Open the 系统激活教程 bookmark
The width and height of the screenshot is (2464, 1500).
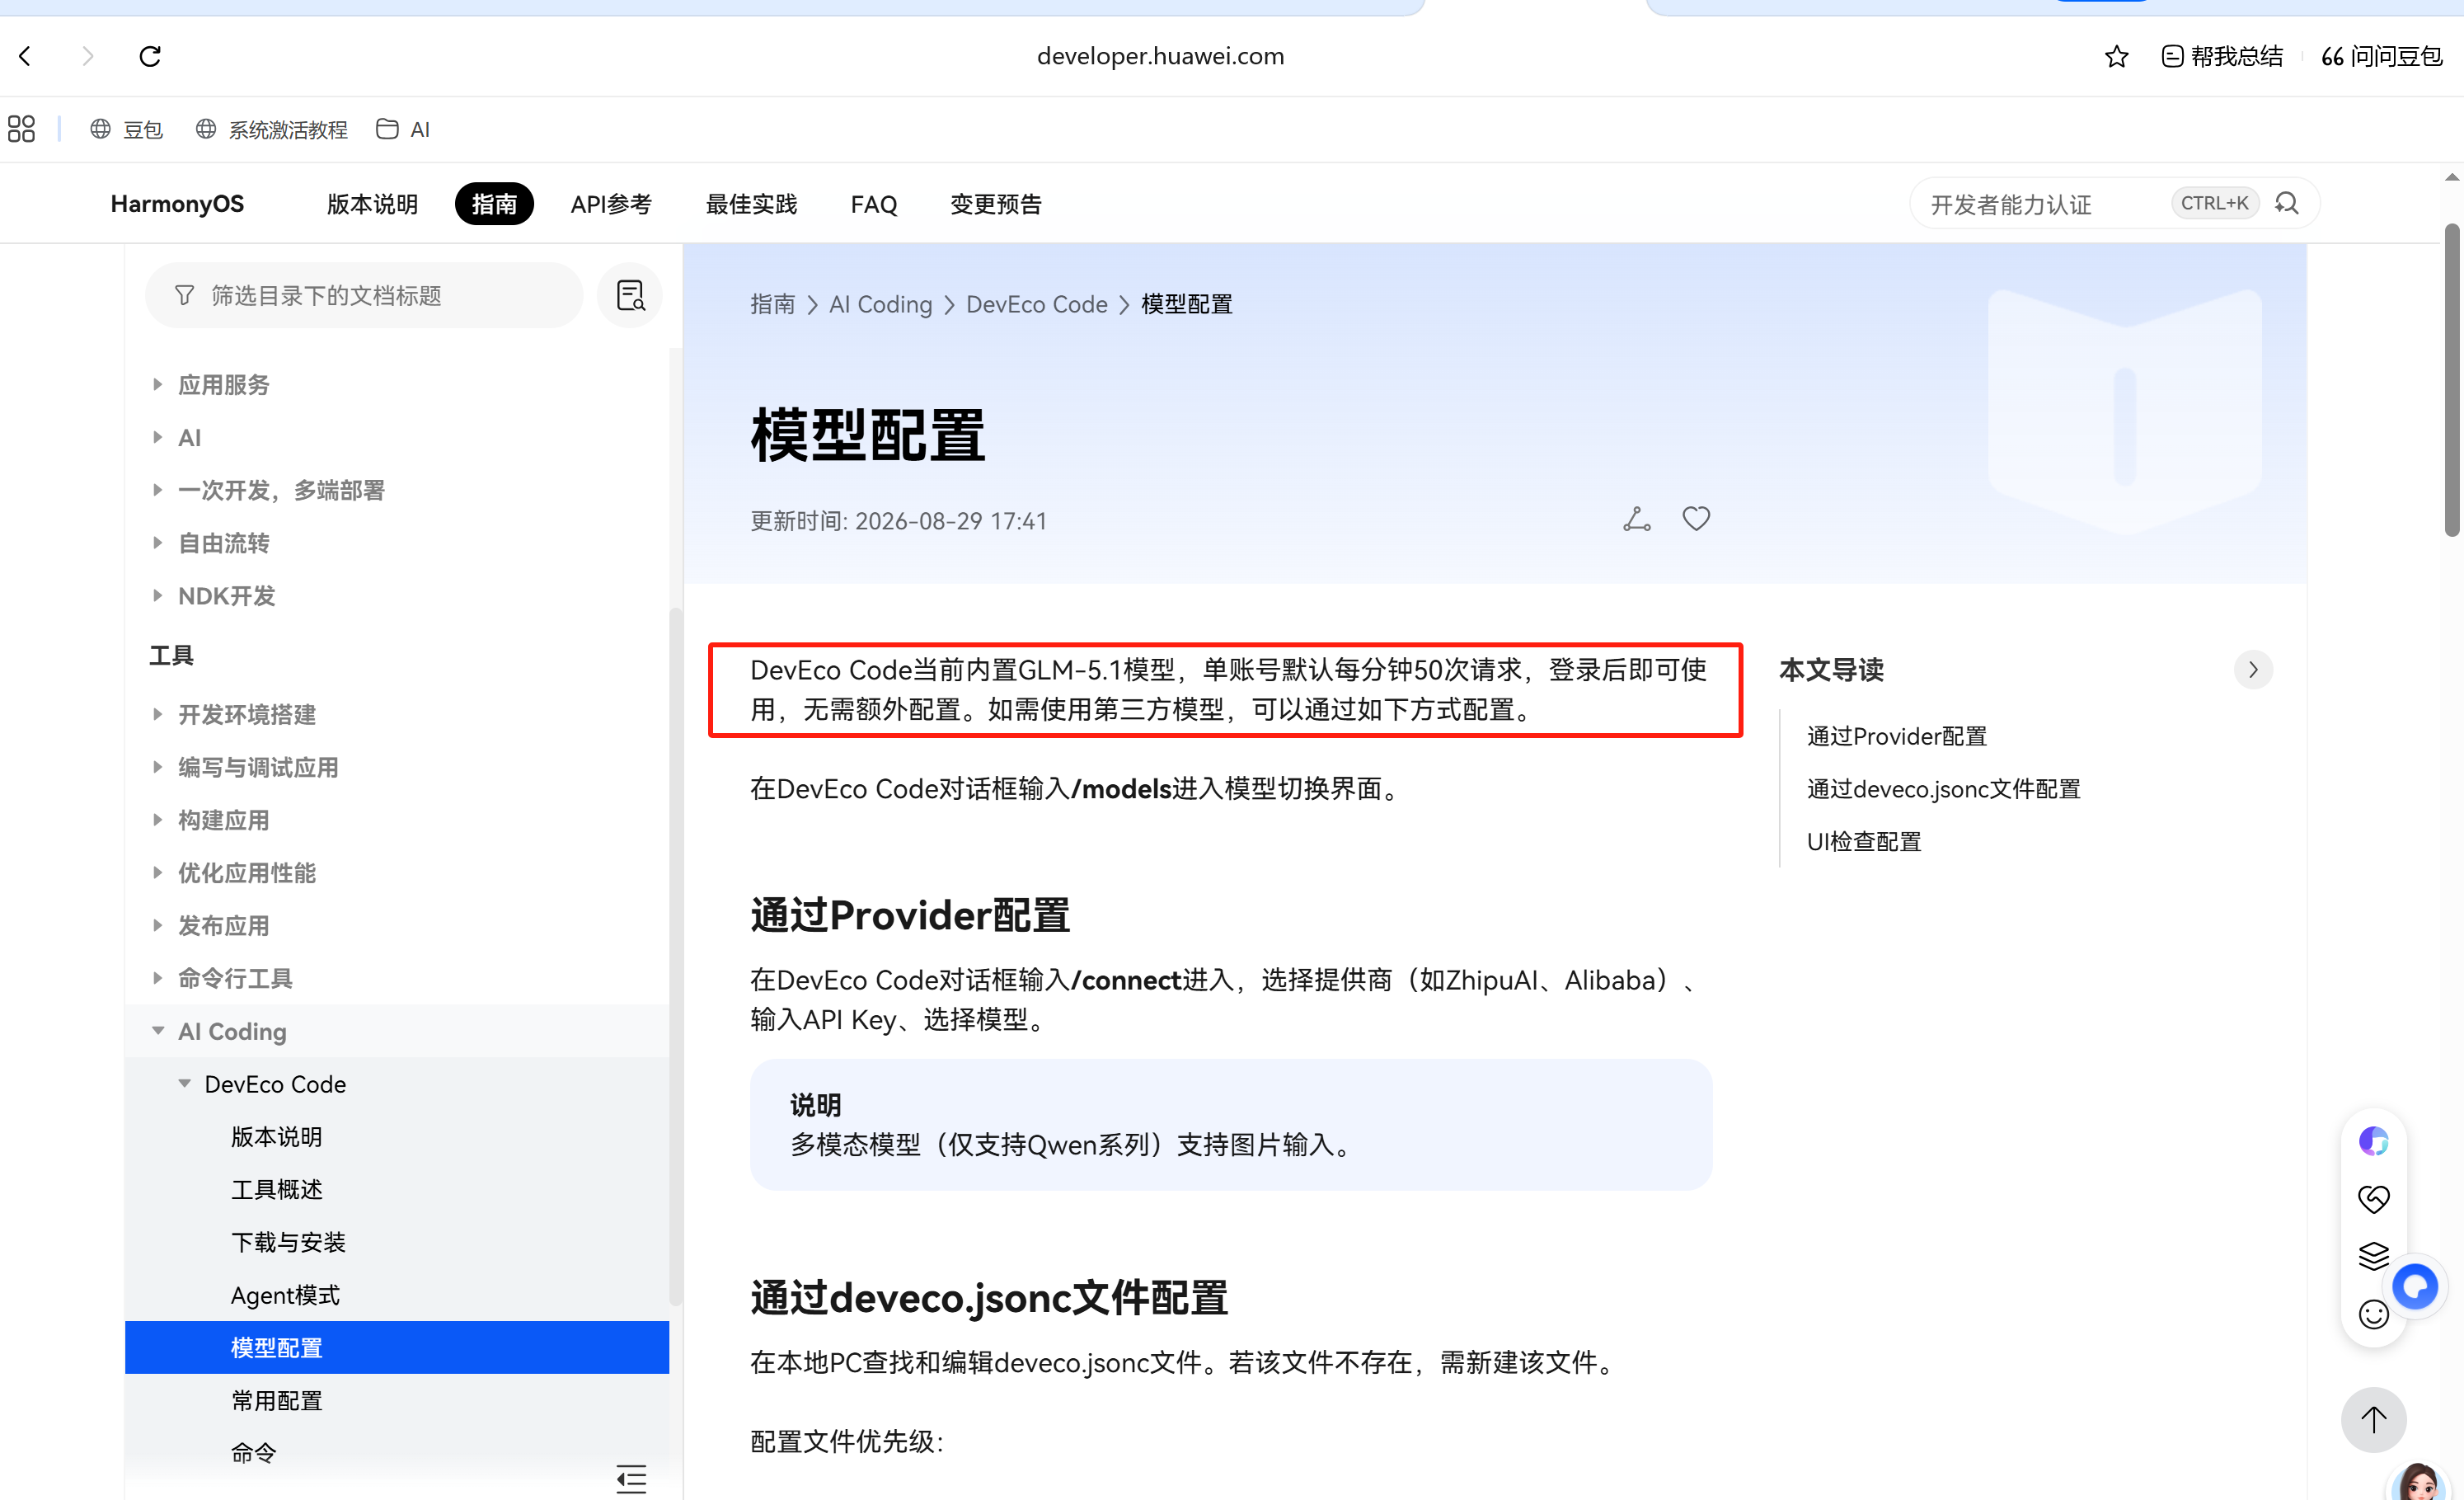point(271,129)
